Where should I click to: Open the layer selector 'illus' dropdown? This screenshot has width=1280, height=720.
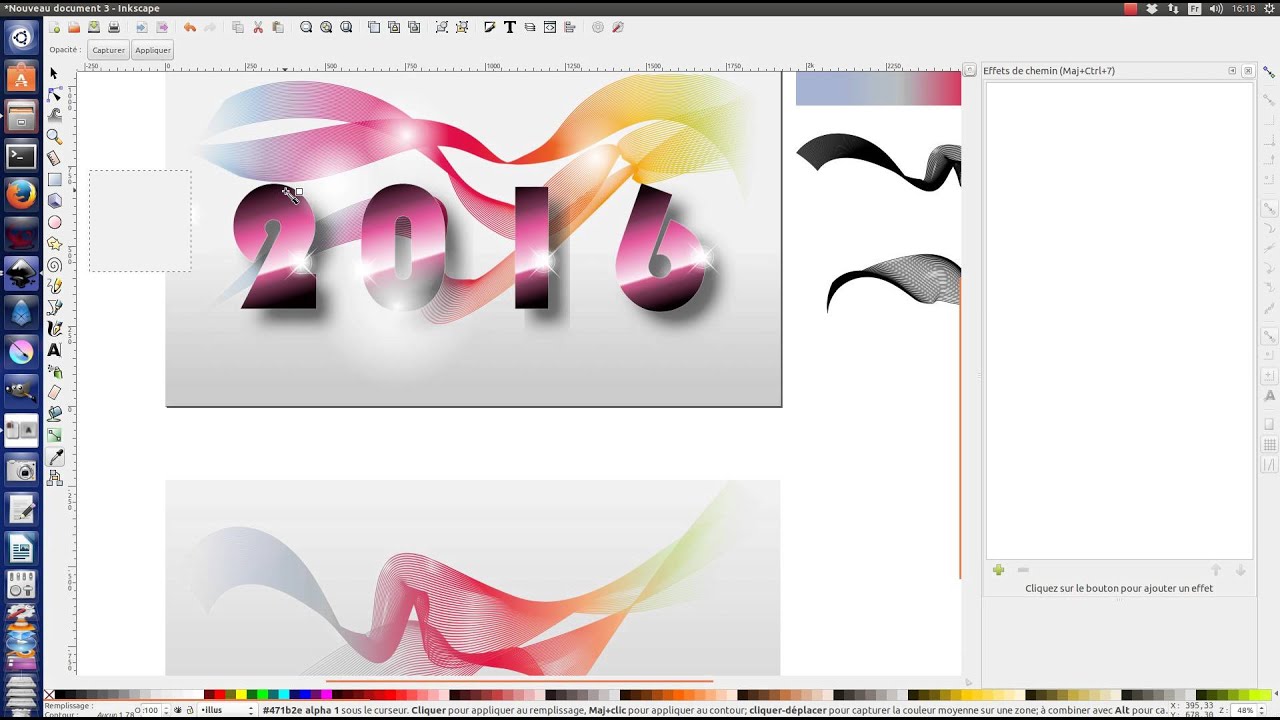[227, 710]
